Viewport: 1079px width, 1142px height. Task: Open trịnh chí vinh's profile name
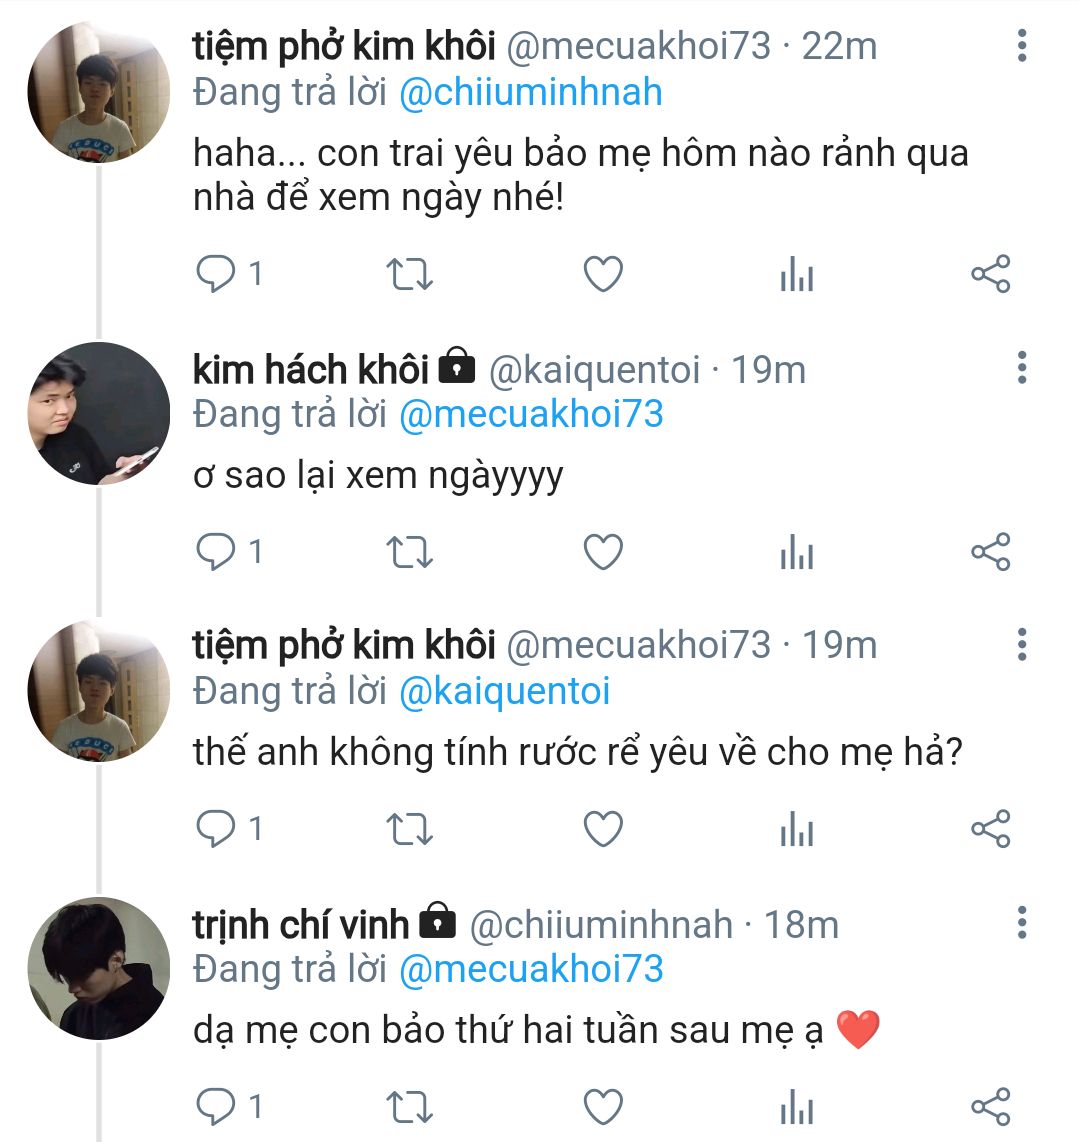point(300,925)
